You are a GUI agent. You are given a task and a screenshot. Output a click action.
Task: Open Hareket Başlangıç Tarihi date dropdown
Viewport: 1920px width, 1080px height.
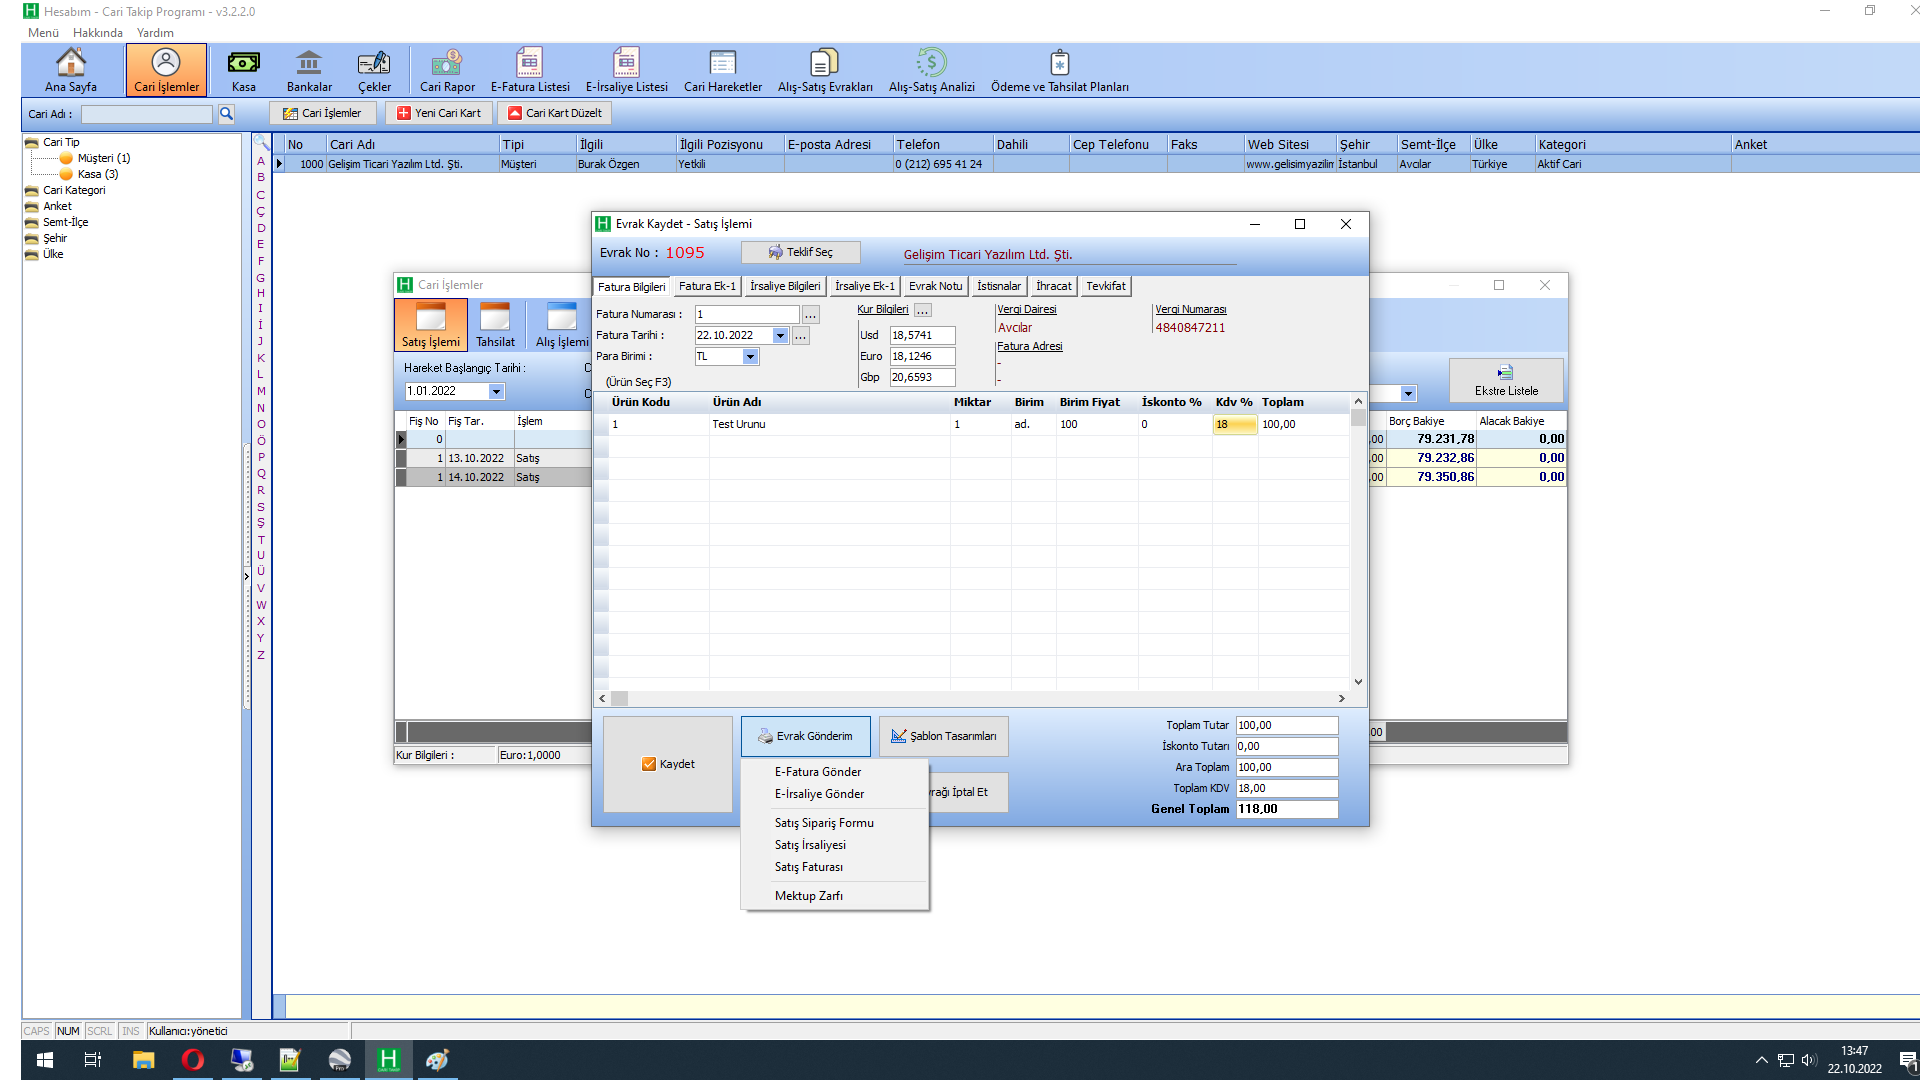click(x=496, y=392)
